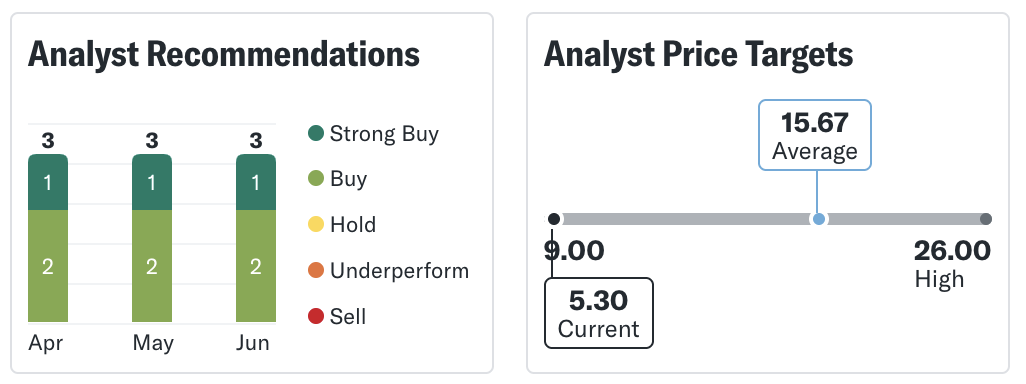The height and width of the screenshot is (384, 1026).
Task: Click the Sell legend red dot
Action: pos(316,317)
